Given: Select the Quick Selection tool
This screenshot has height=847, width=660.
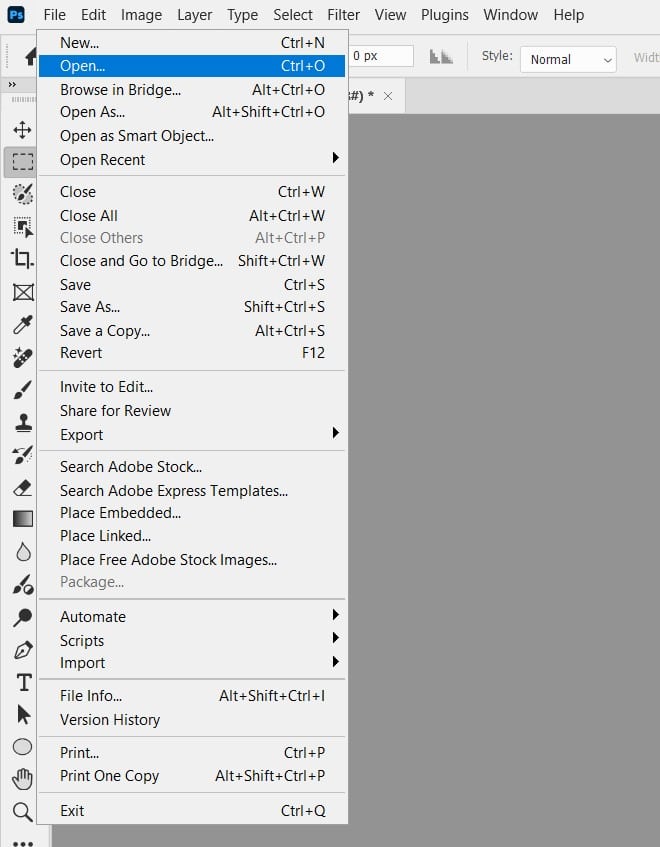Looking at the screenshot, I should 22,194.
